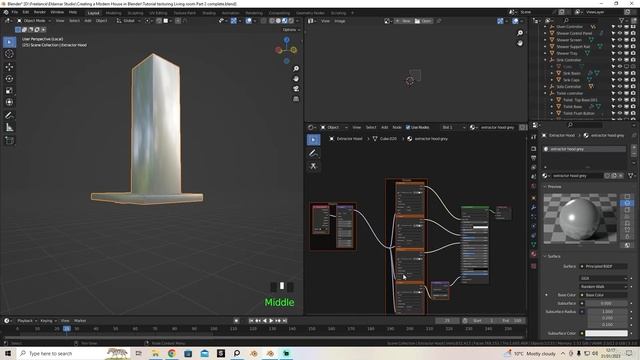The height and width of the screenshot is (360, 640).
Task: Toggle visibility eye for Shower Screen
Action: 620,40
